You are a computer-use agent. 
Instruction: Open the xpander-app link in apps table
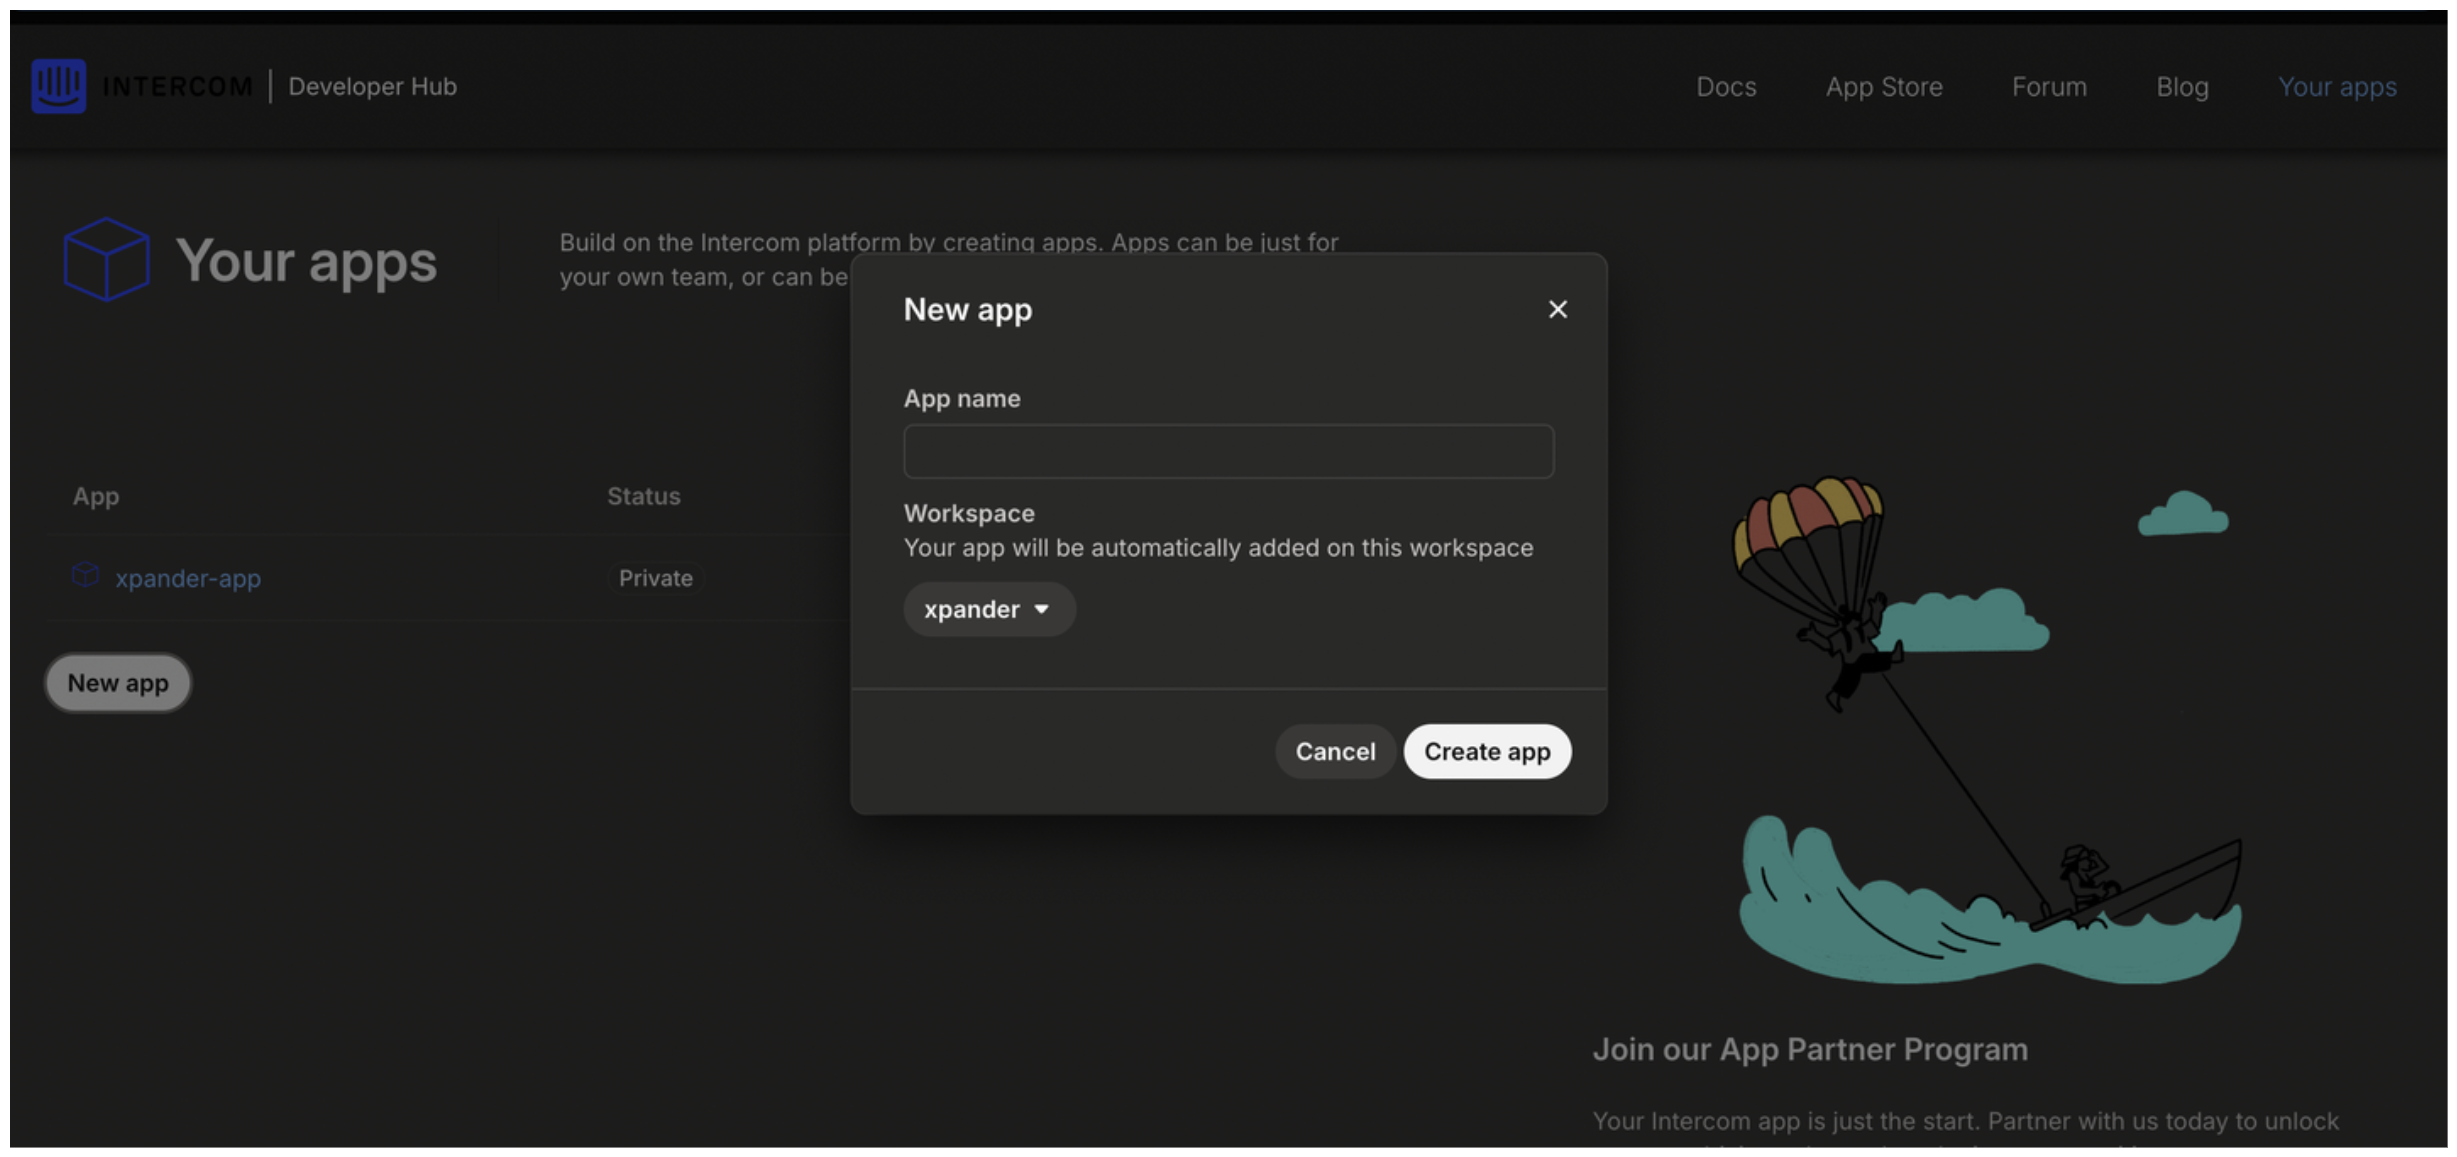coord(188,578)
